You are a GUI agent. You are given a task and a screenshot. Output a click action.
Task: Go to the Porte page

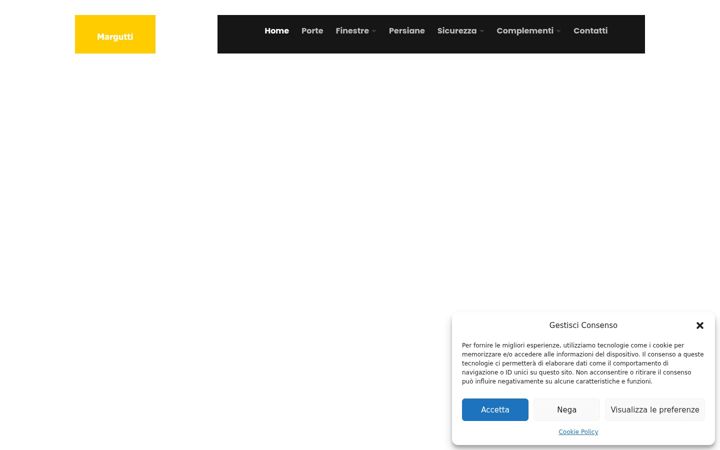[312, 31]
